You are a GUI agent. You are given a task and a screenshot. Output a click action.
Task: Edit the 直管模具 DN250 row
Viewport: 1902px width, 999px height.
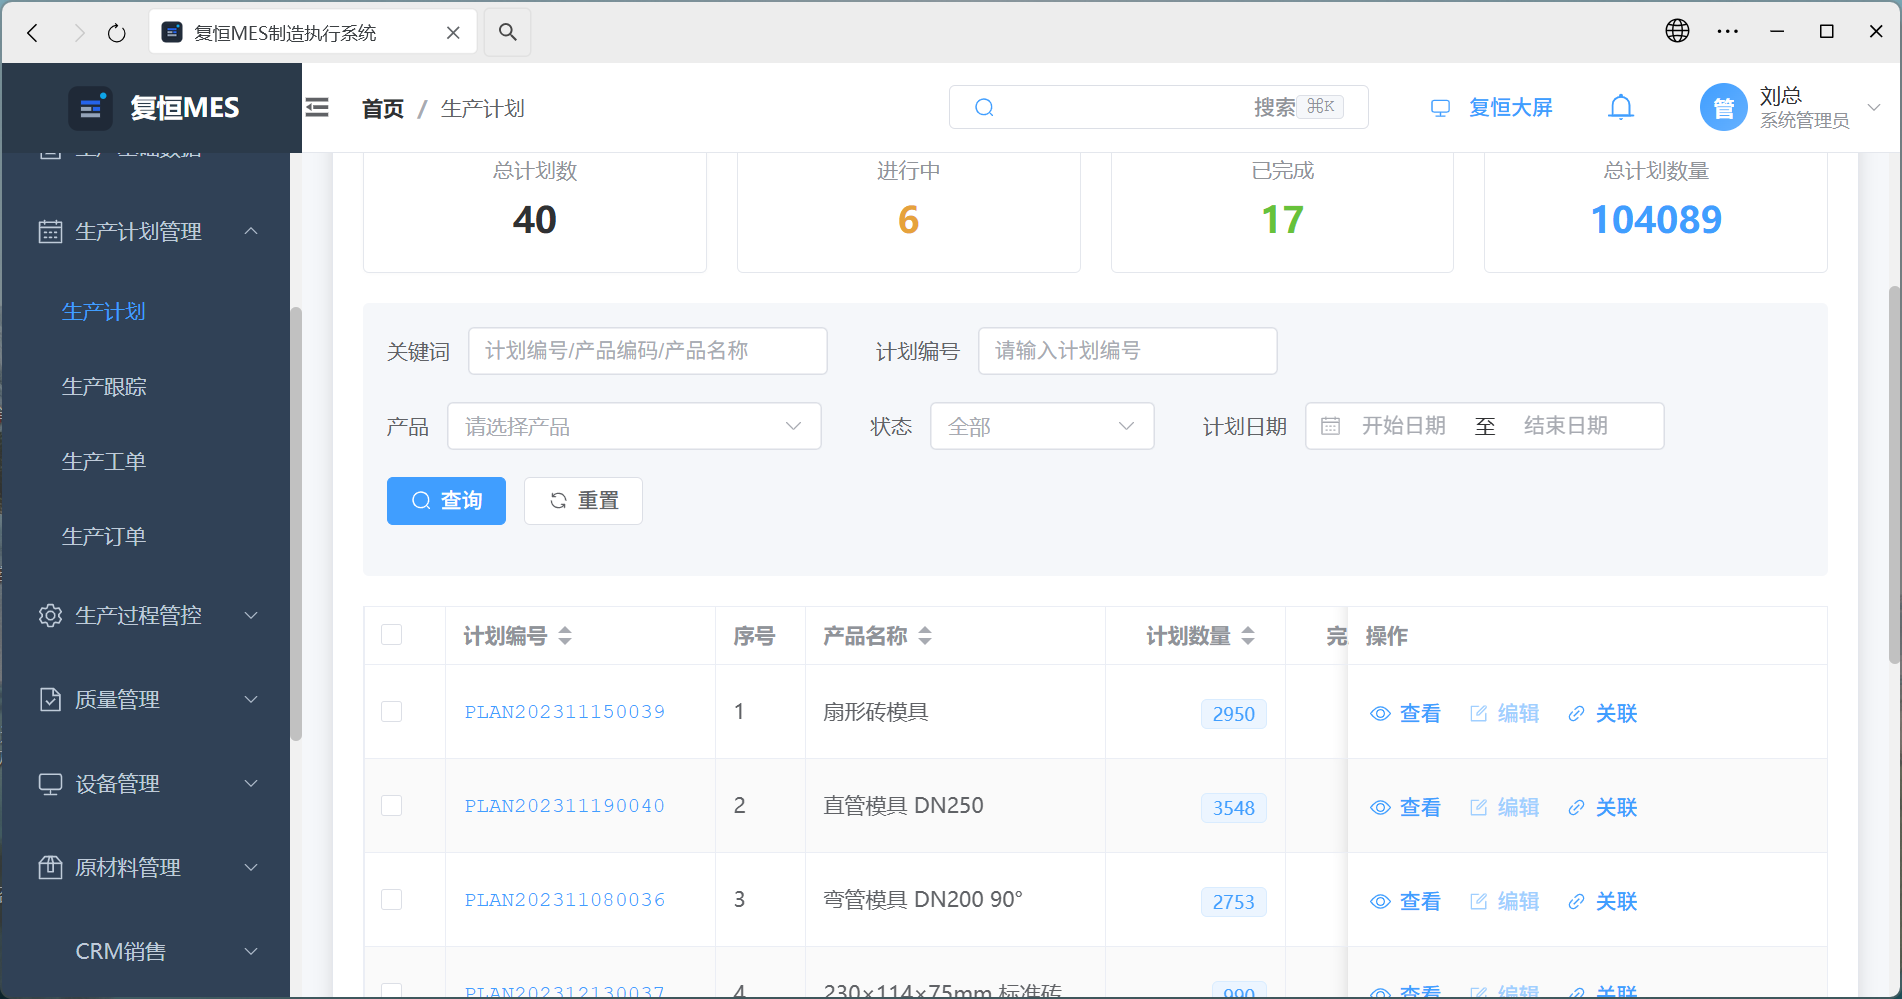1504,807
